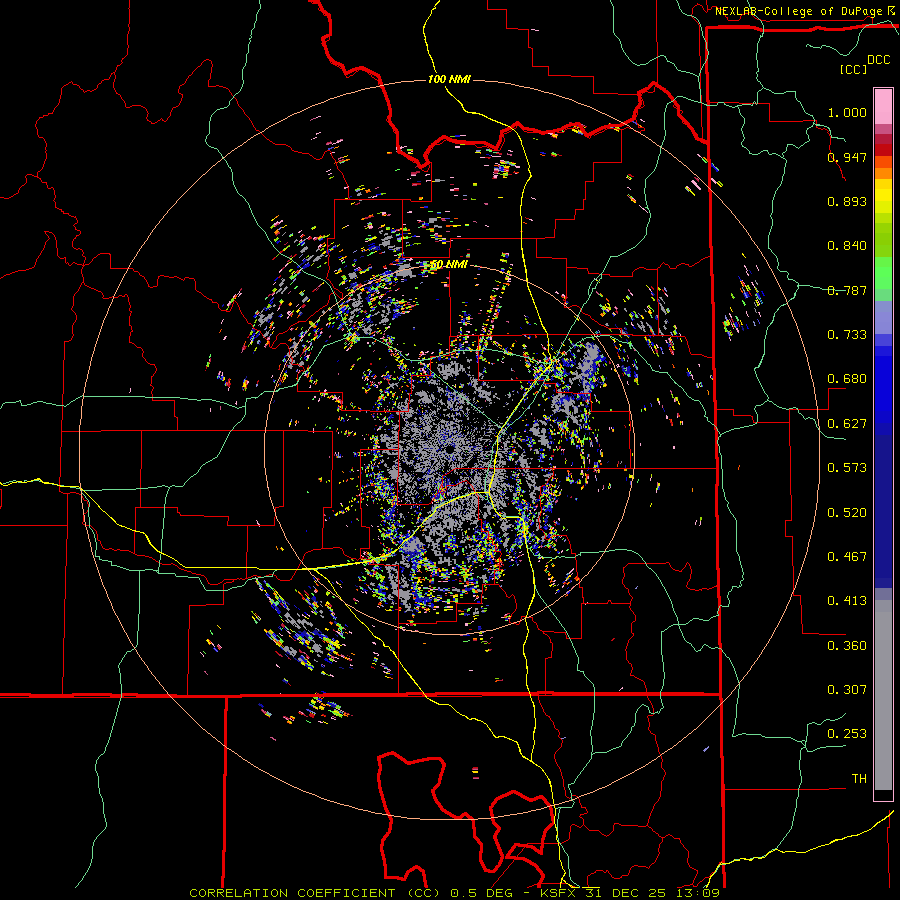Select the 0.787 scale value
Image resolution: width=900 pixels, height=900 pixels.
(x=847, y=290)
